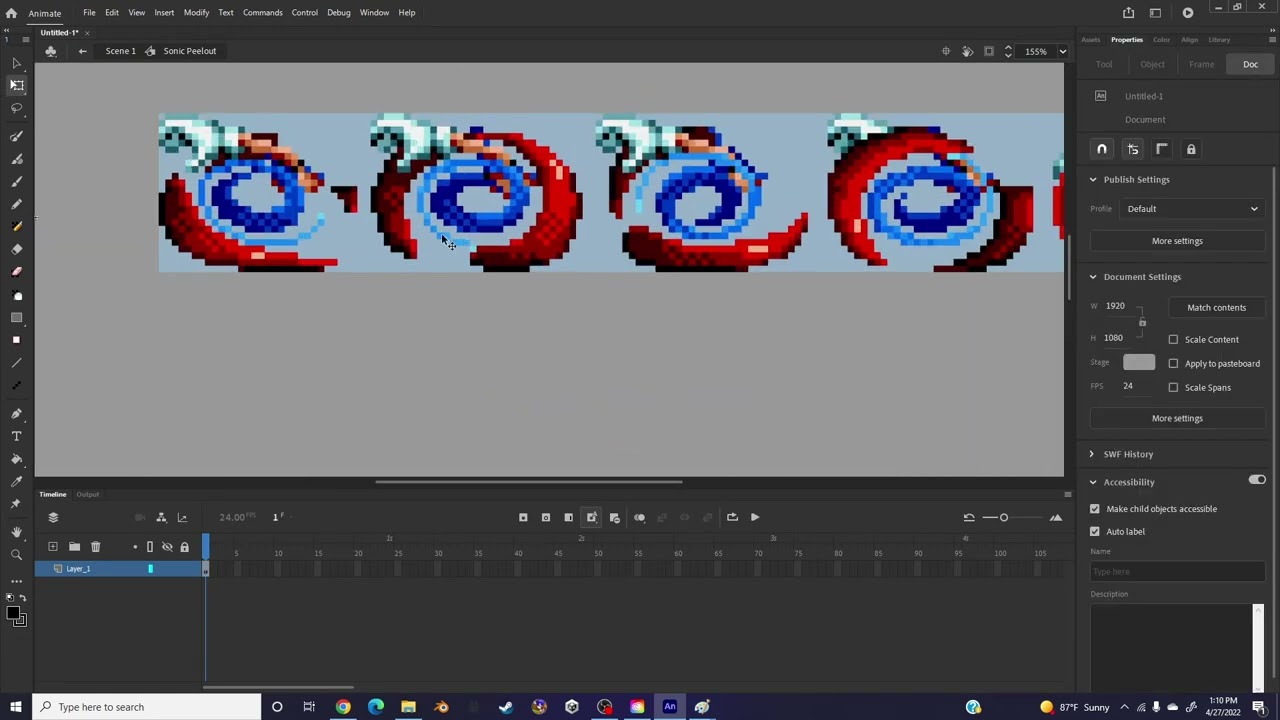Open the Window menu
This screenshot has width=1280, height=720.
pyautogui.click(x=374, y=13)
